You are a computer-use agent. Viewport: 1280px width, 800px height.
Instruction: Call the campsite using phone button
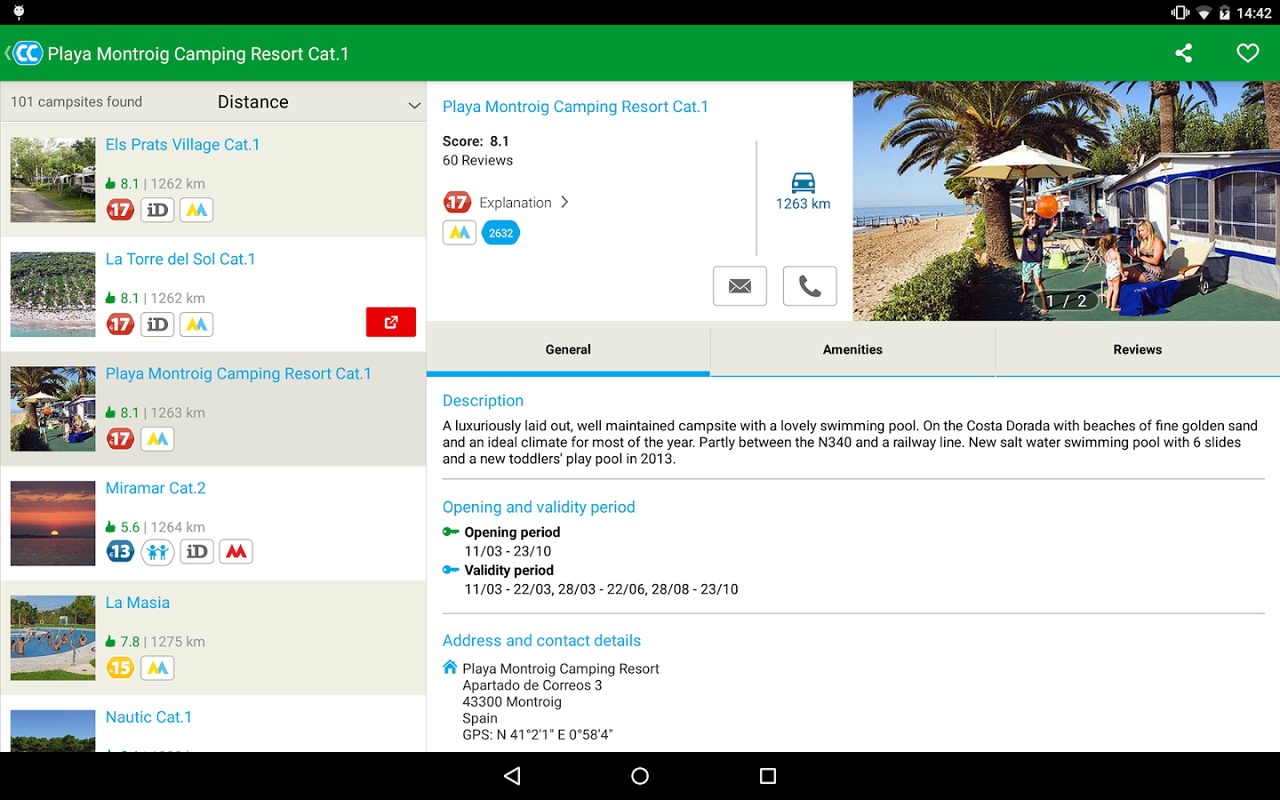pyautogui.click(x=810, y=286)
